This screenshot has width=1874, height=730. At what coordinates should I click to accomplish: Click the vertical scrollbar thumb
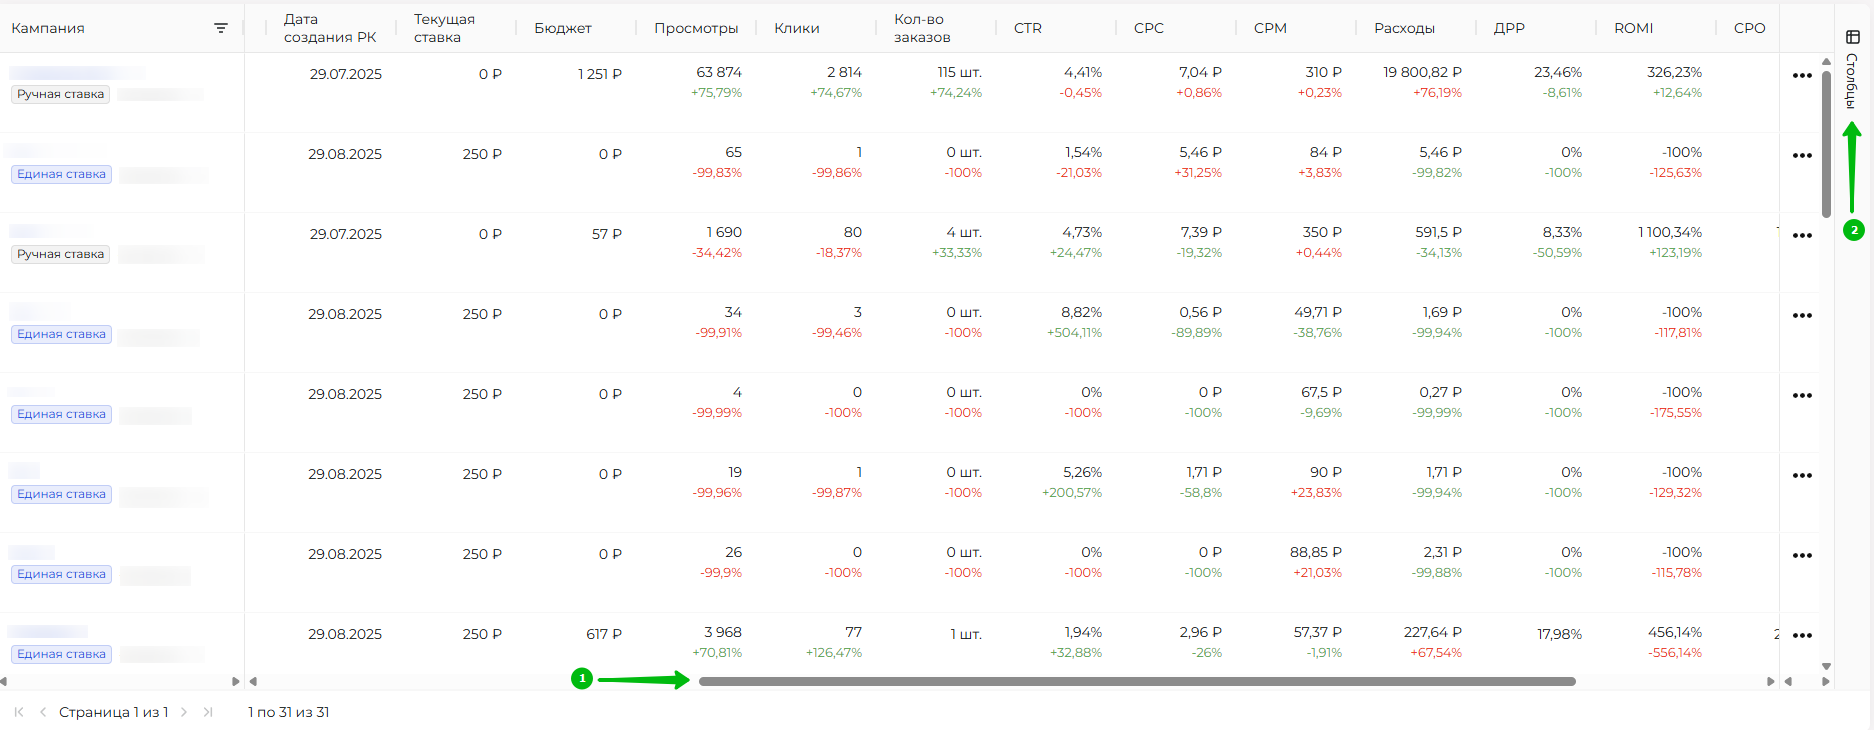coord(1826,140)
